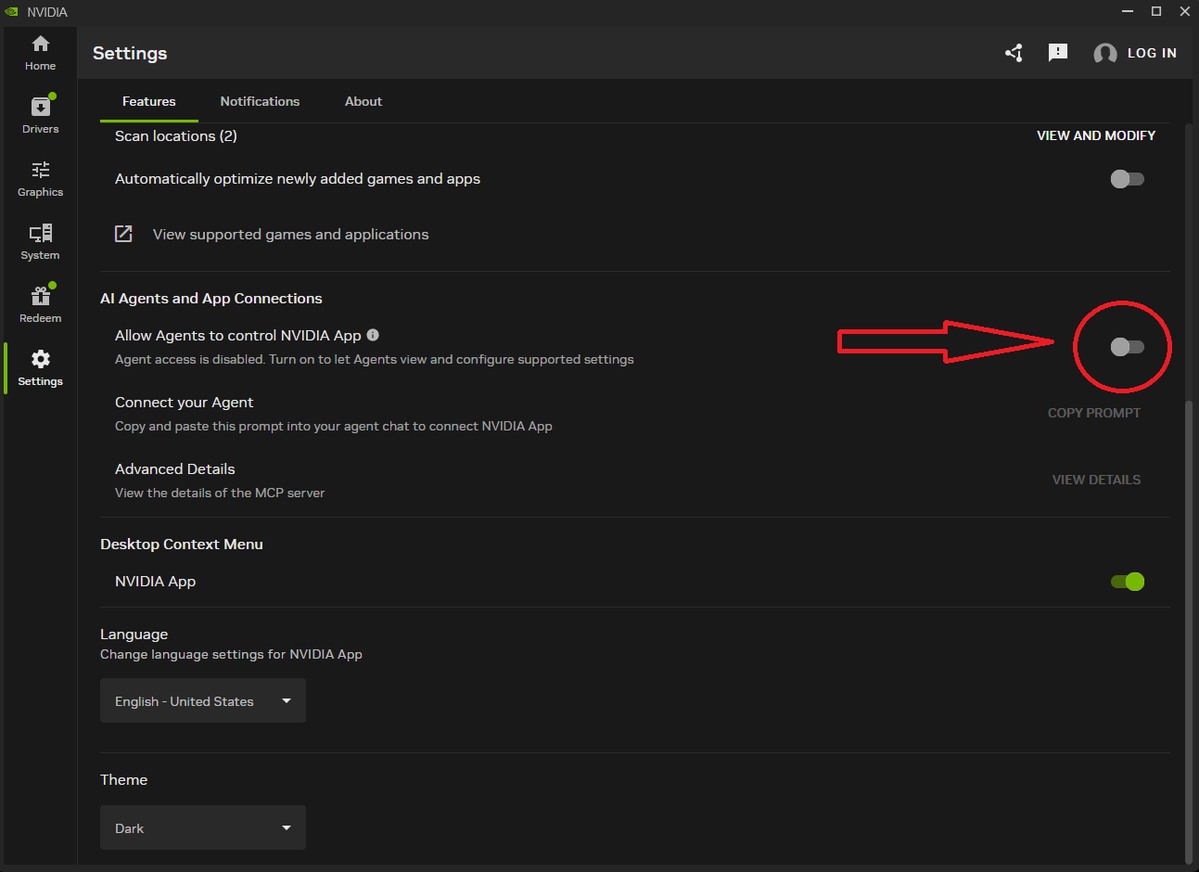Disable NVIDIA App desktop context menu toggle

(1127, 581)
